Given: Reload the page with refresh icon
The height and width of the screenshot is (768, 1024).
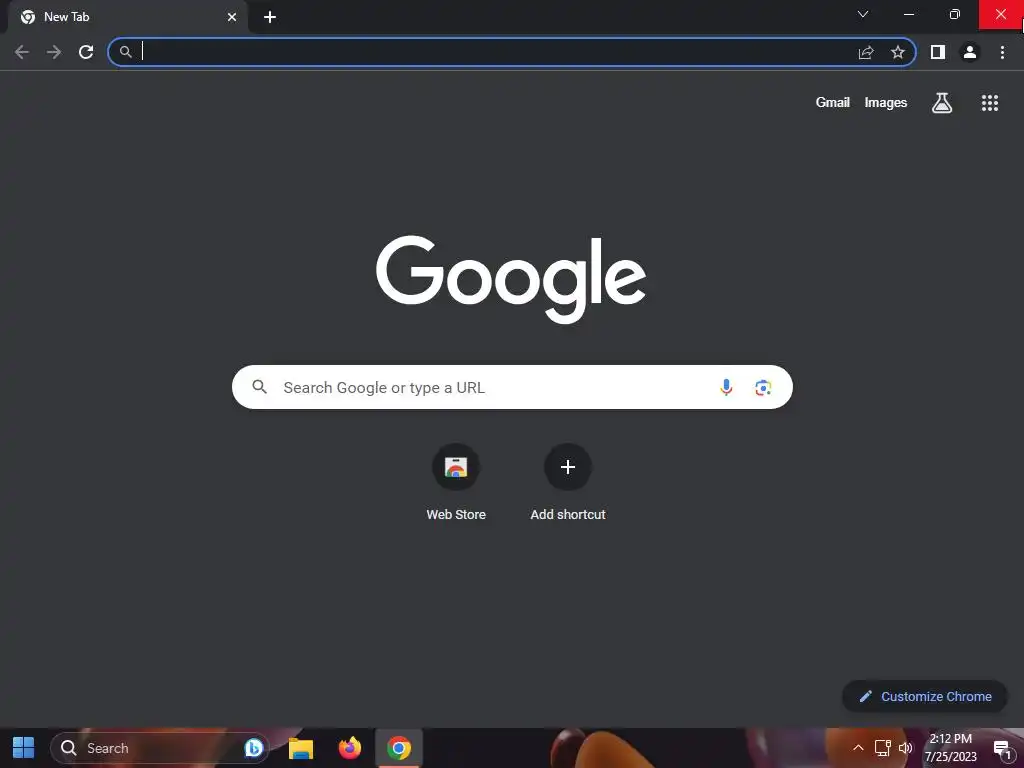Looking at the screenshot, I should coord(86,52).
